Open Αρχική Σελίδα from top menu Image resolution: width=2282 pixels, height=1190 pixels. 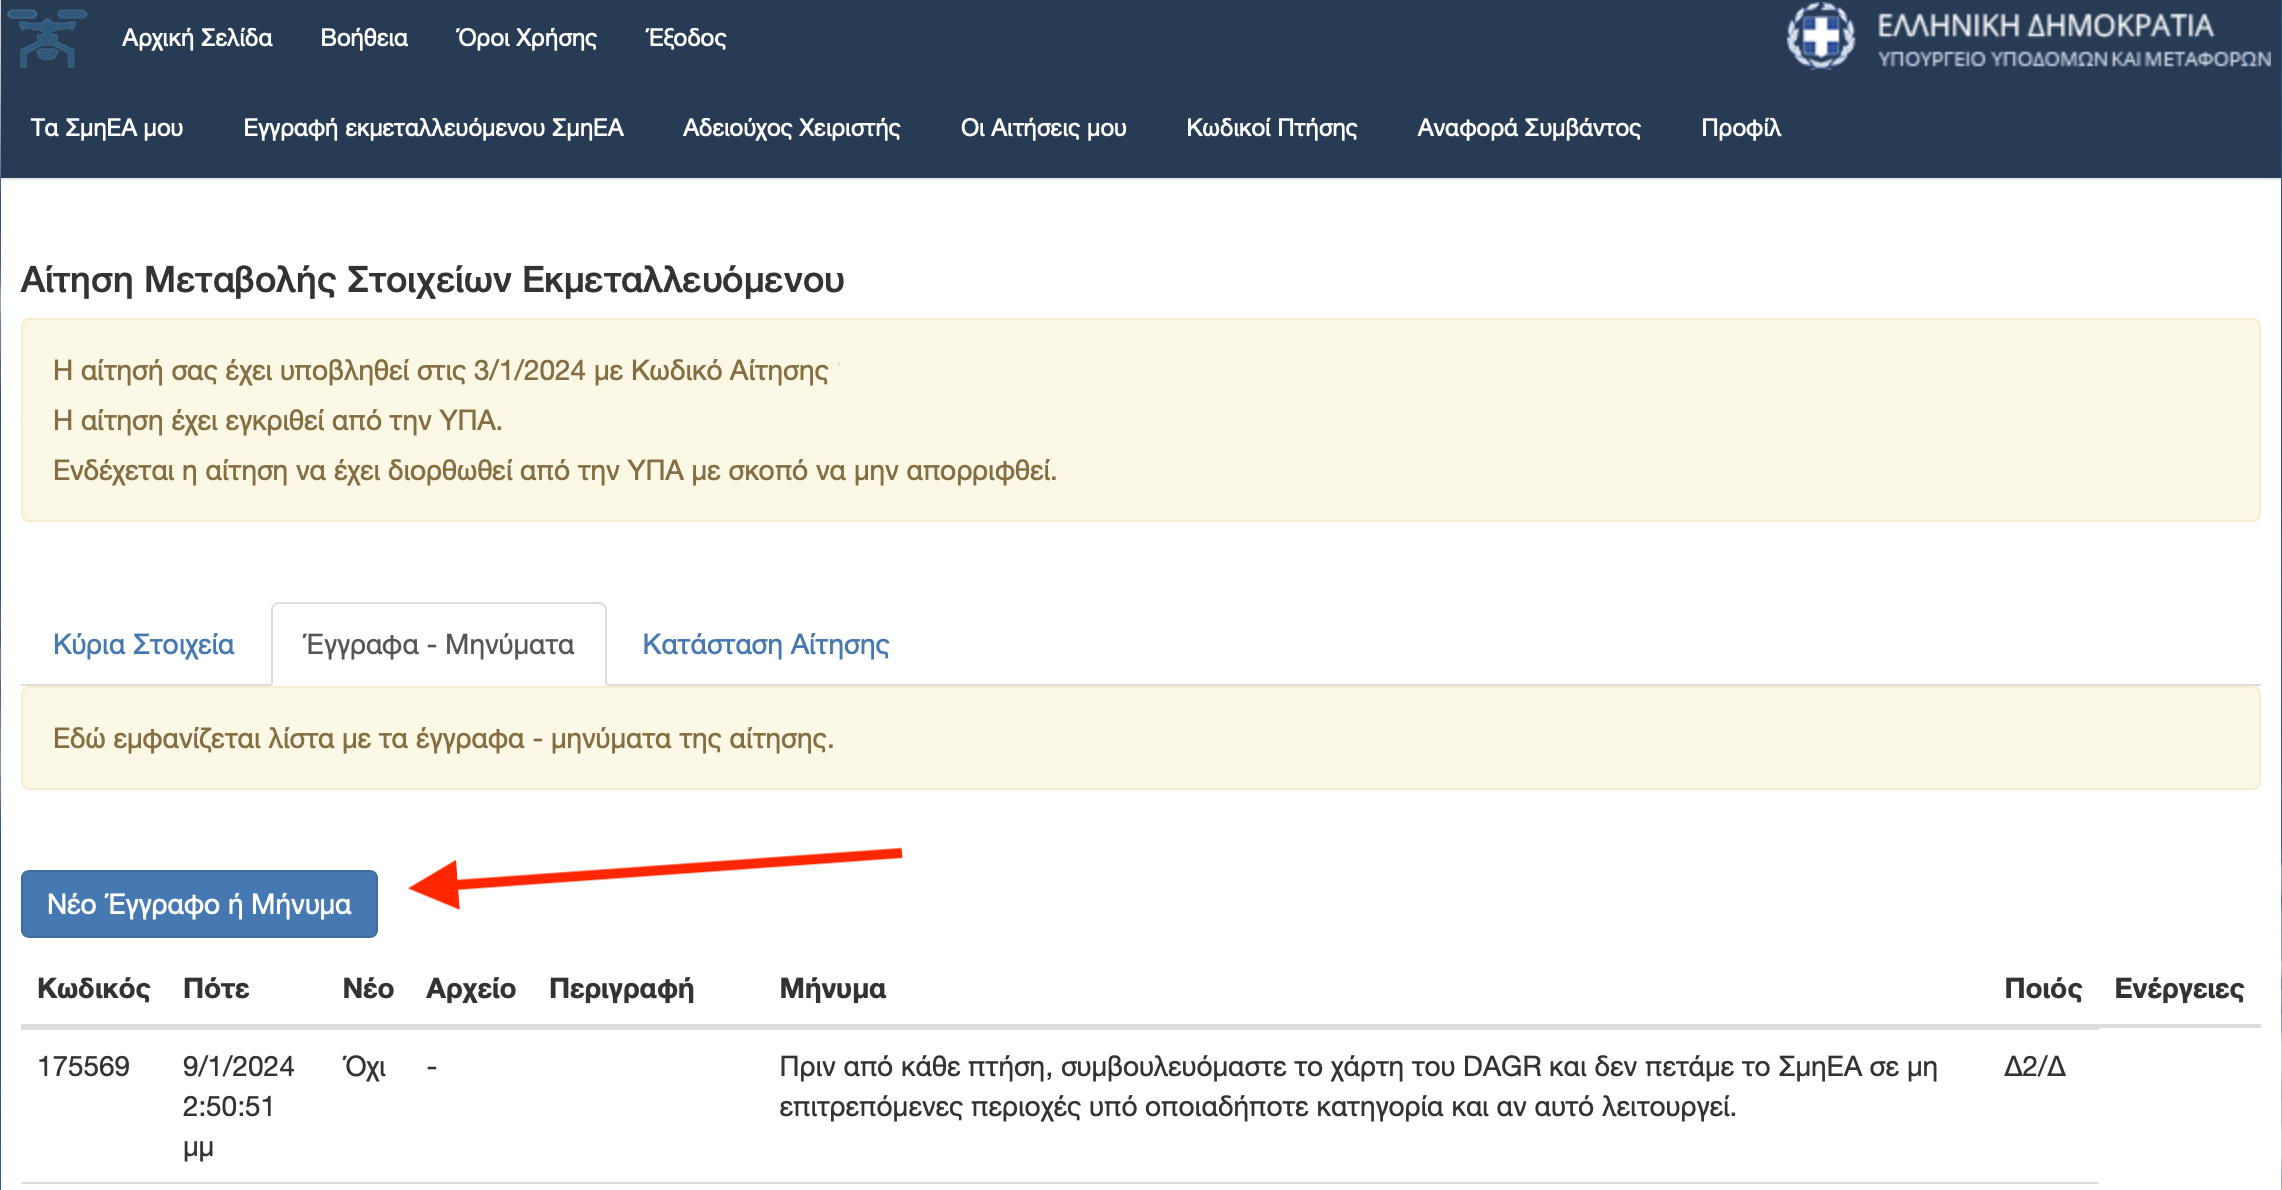[x=197, y=38]
